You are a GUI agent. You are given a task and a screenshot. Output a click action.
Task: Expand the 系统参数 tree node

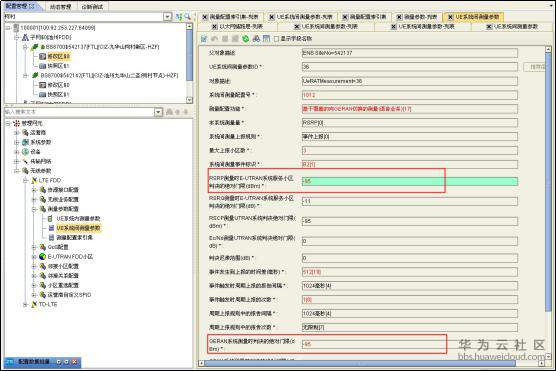(16, 142)
